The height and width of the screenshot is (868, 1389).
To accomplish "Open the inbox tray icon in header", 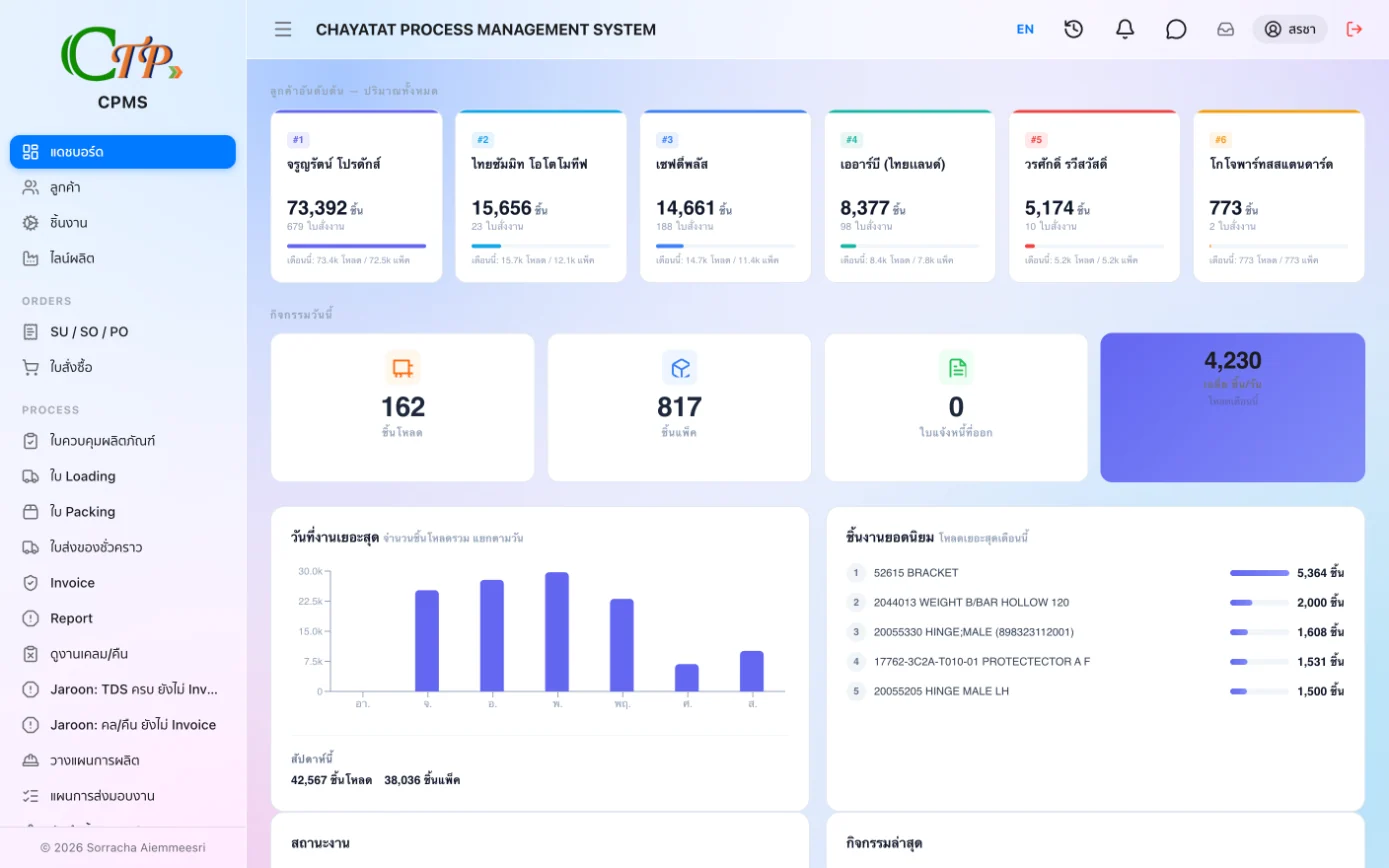I will pyautogui.click(x=1225, y=29).
